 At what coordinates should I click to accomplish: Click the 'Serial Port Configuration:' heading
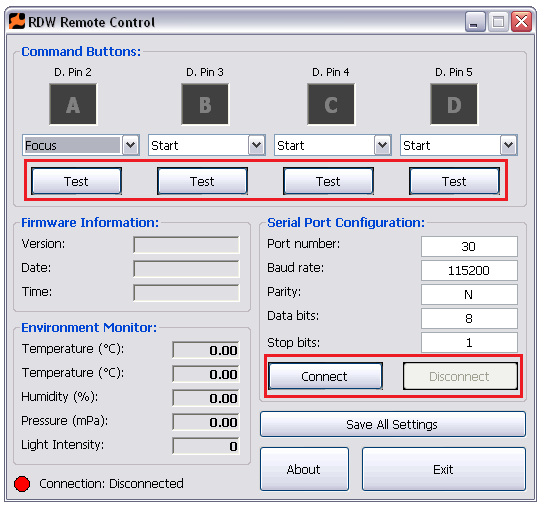click(346, 223)
